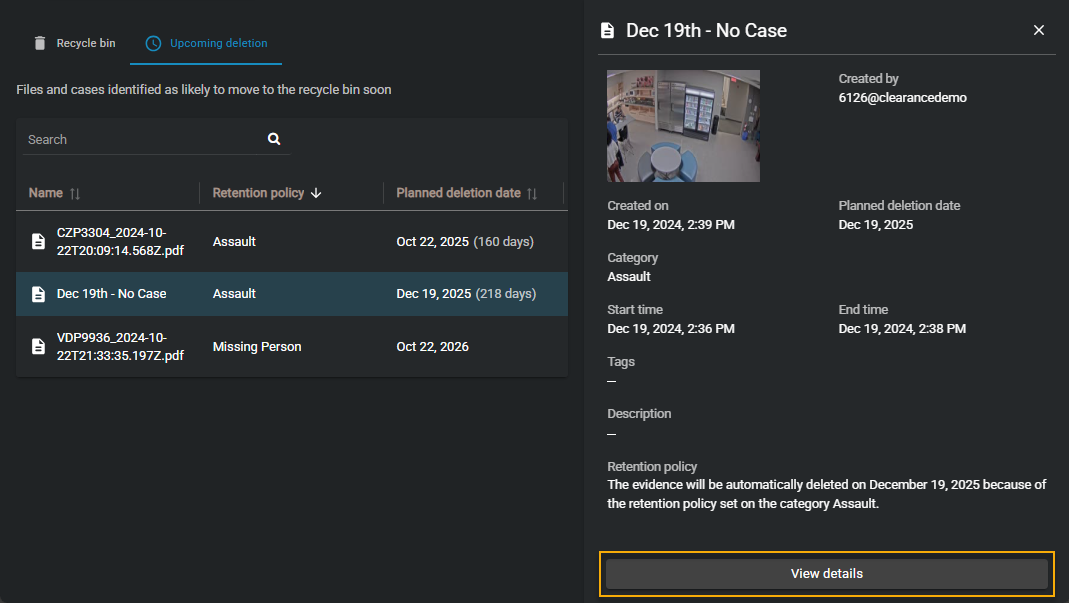The image size is (1069, 603).
Task: Click the Dec 19, 2025 (218 days) date
Action: pos(466,294)
